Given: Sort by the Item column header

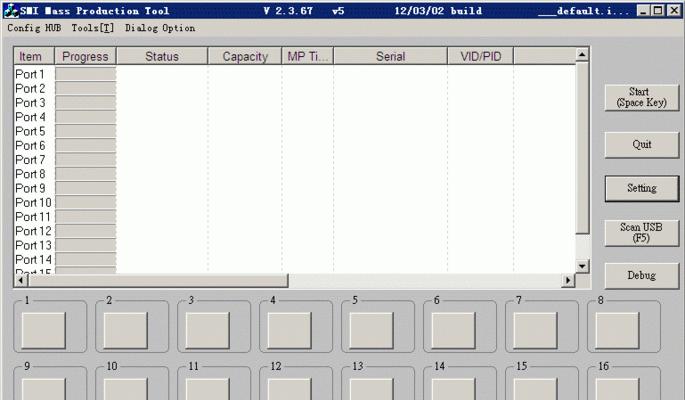Looking at the screenshot, I should 34,56.
